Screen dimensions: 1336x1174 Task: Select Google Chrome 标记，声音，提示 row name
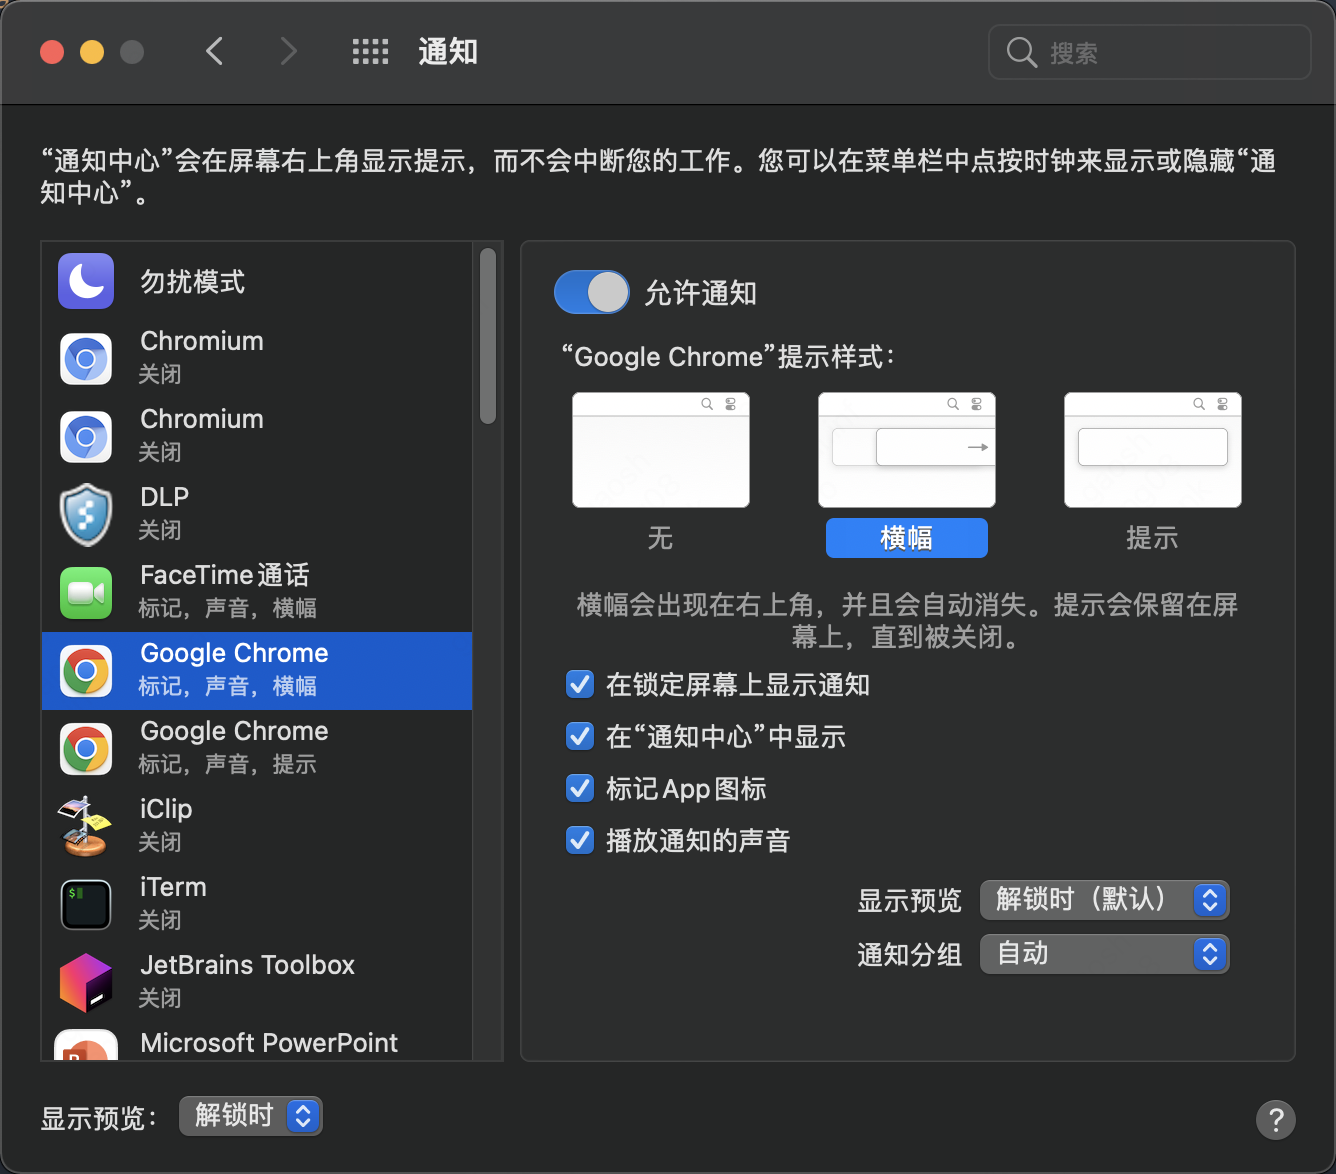(x=234, y=731)
